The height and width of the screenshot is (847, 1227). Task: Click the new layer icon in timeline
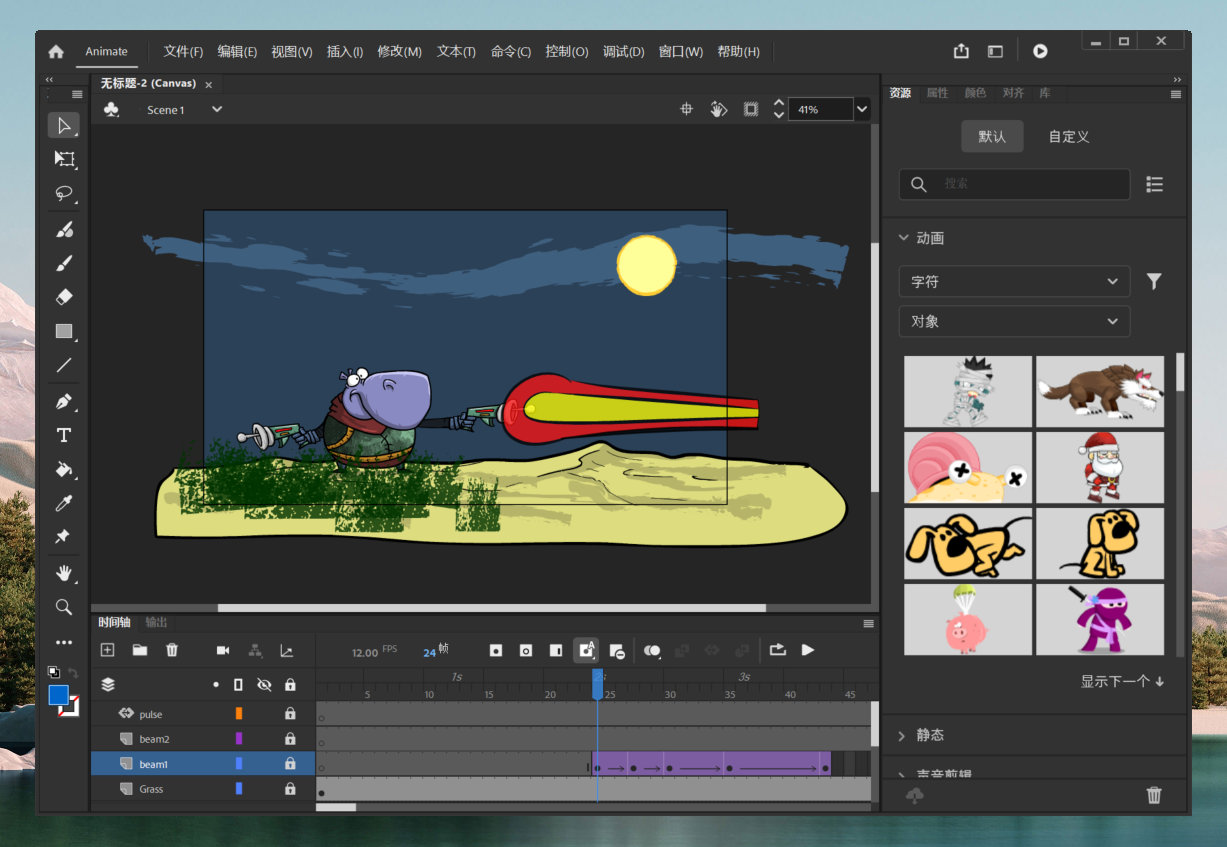(108, 650)
